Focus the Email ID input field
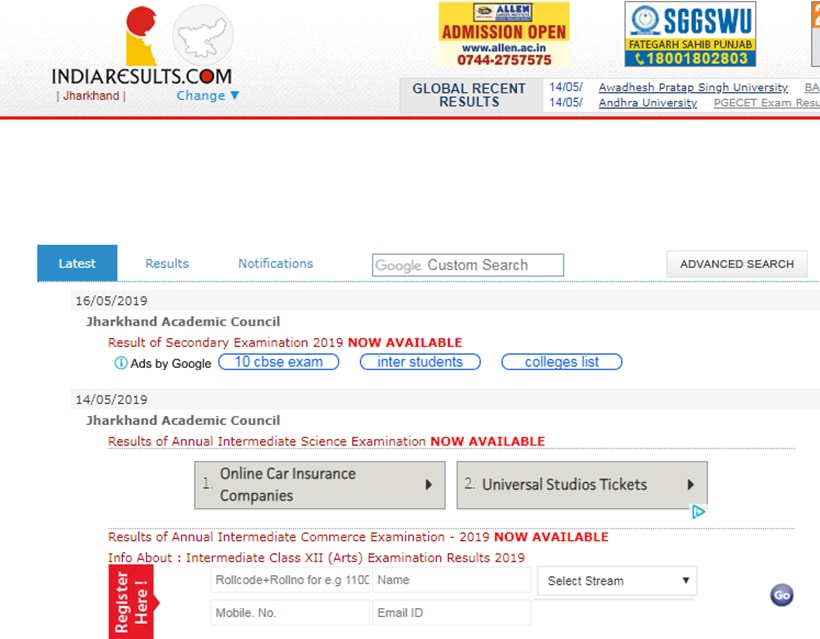The image size is (820, 639). pos(451,613)
